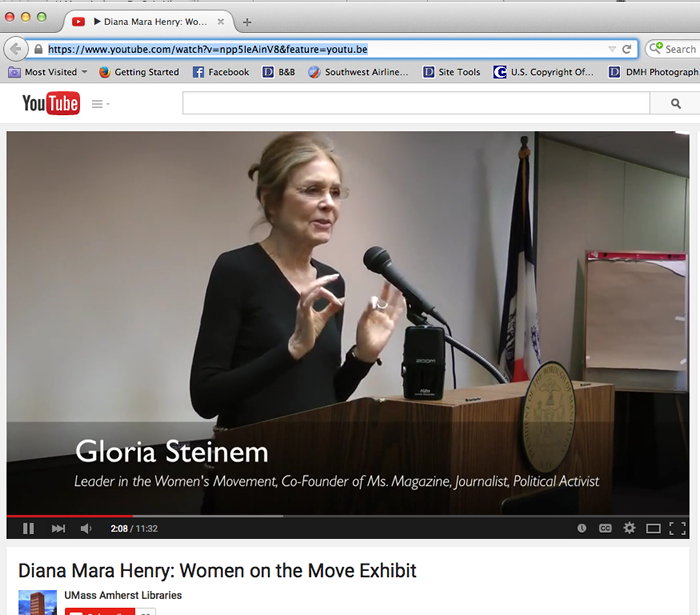Expand the YouTube guide menu
This screenshot has width=700, height=615.
coord(100,104)
